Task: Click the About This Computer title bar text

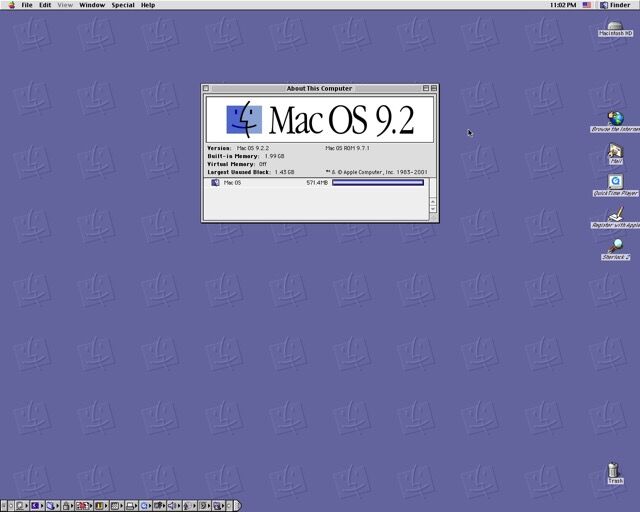Action: tap(319, 88)
